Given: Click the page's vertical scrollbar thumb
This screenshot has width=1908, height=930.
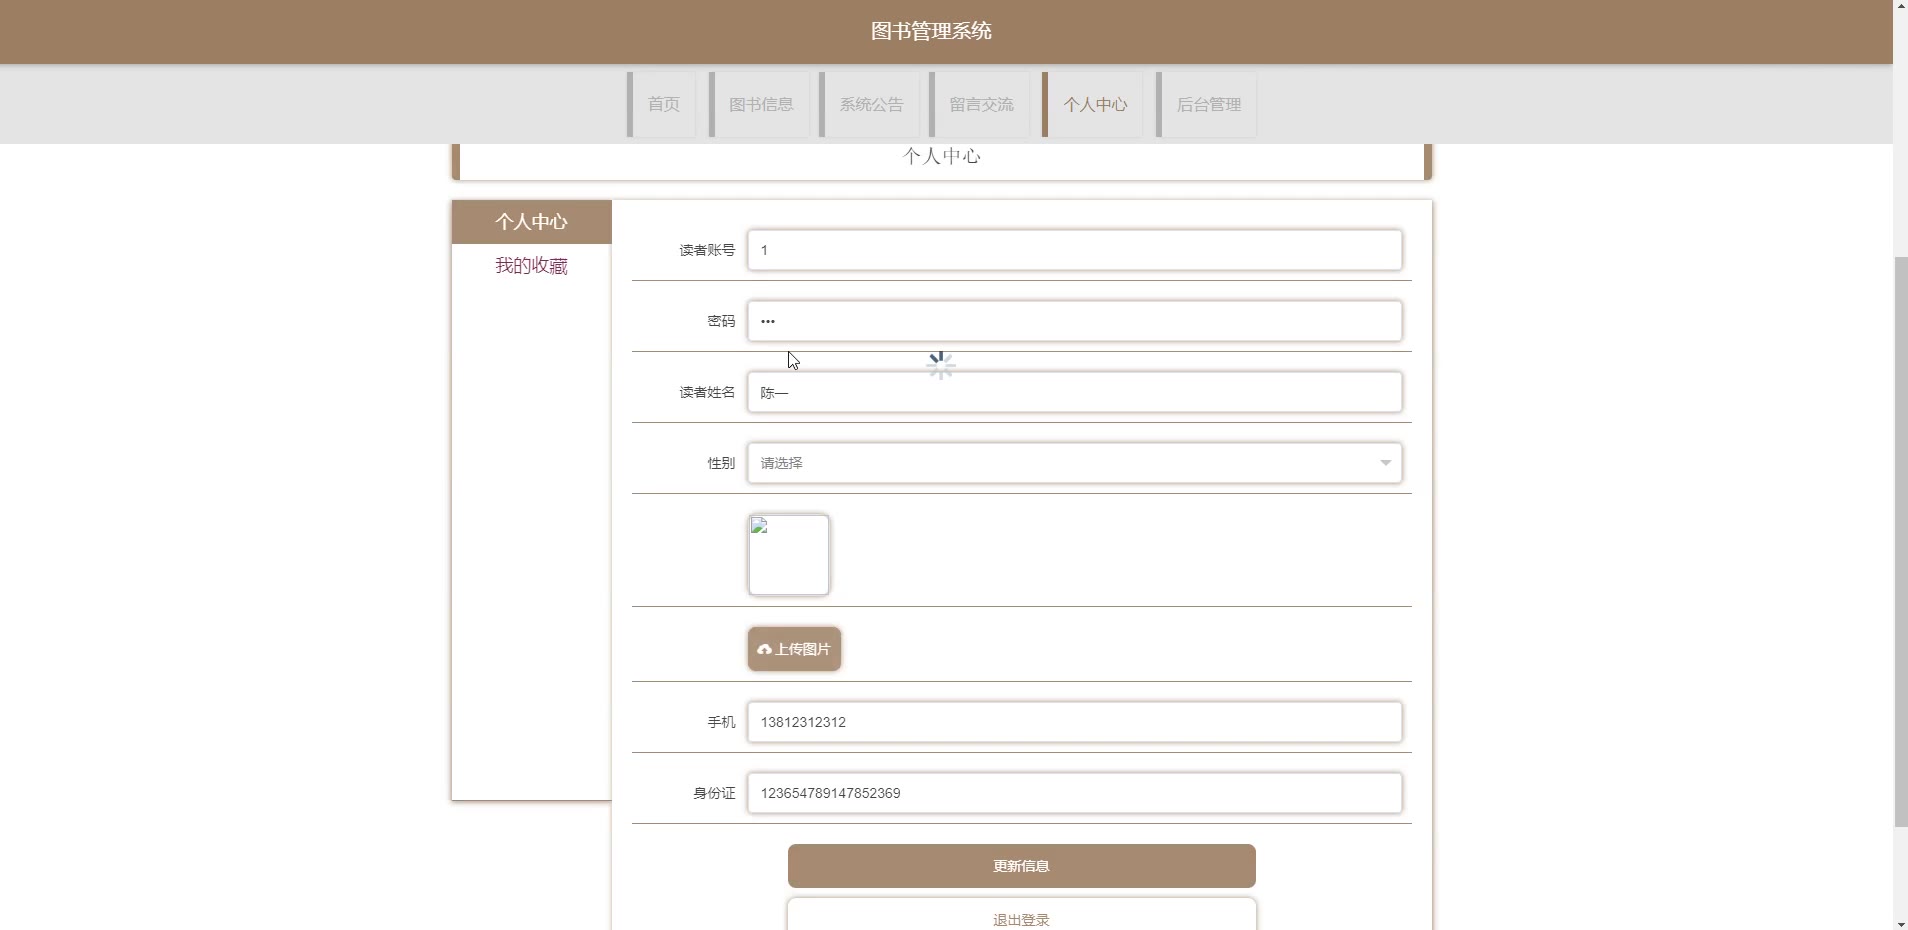Looking at the screenshot, I should pos(1900,541).
